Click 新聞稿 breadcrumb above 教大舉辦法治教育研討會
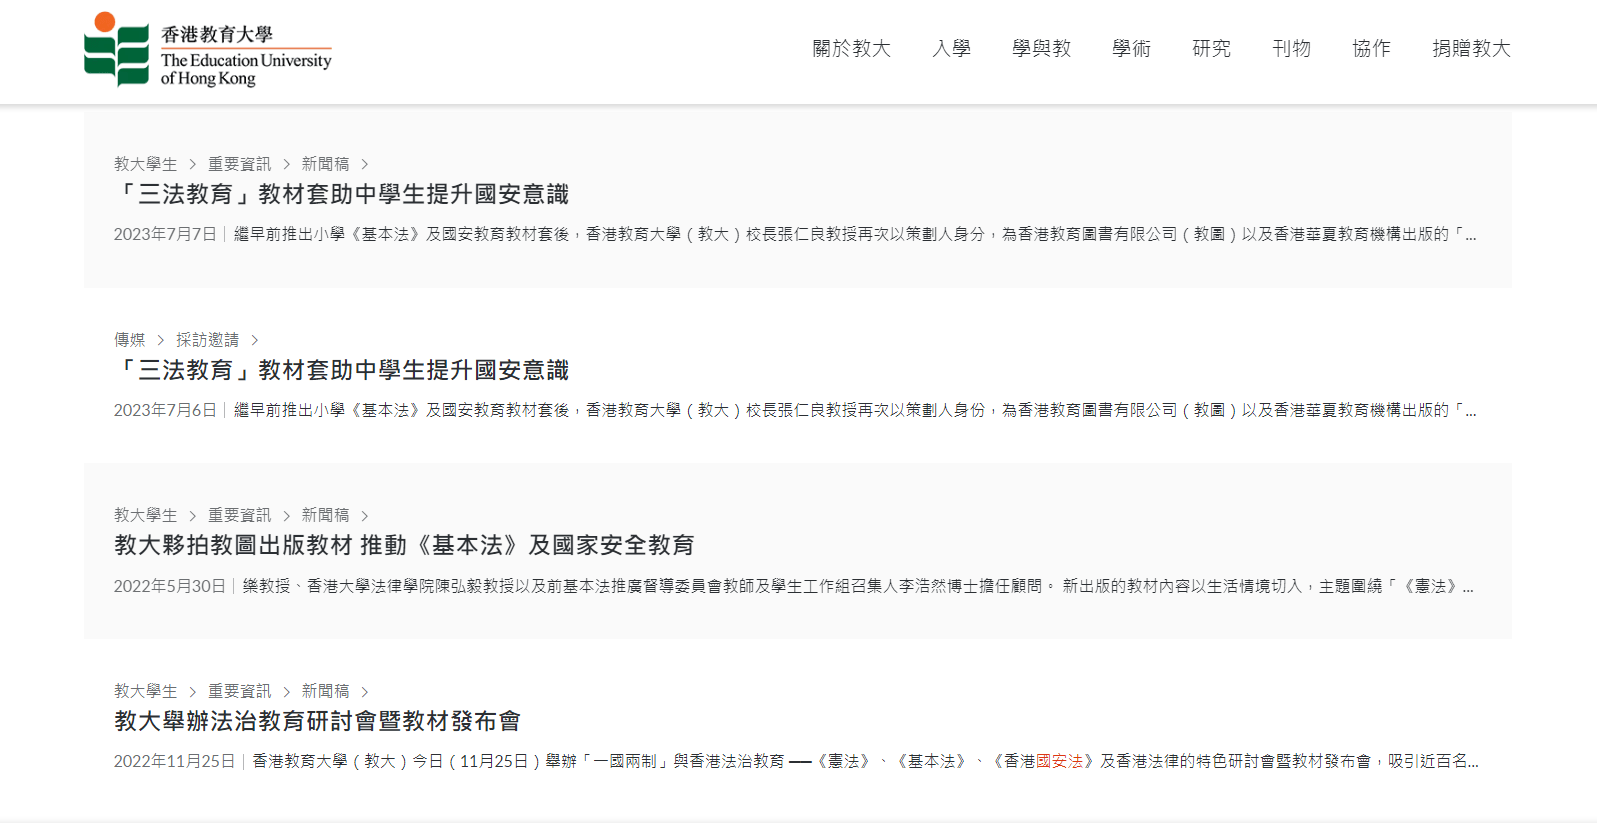1597x823 pixels. [x=325, y=691]
